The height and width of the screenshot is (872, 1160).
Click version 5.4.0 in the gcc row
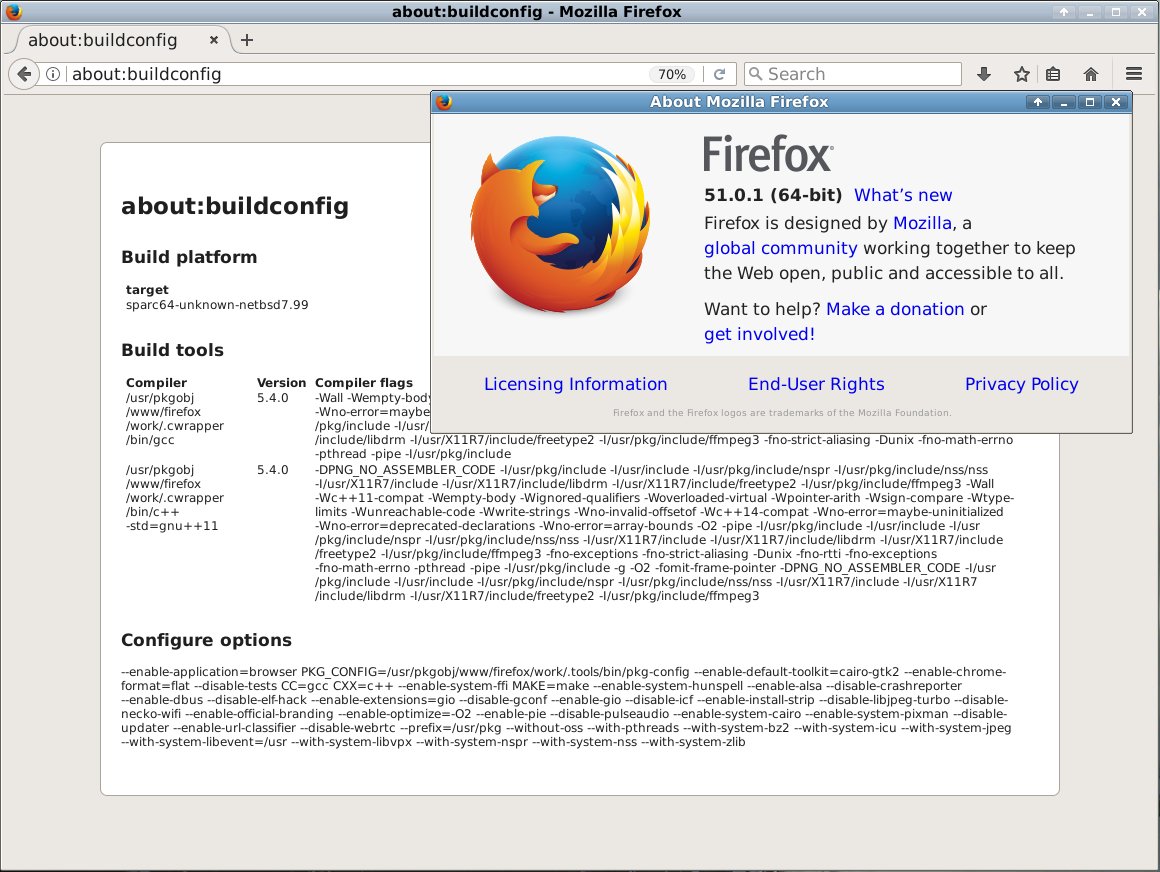pyautogui.click(x=272, y=398)
